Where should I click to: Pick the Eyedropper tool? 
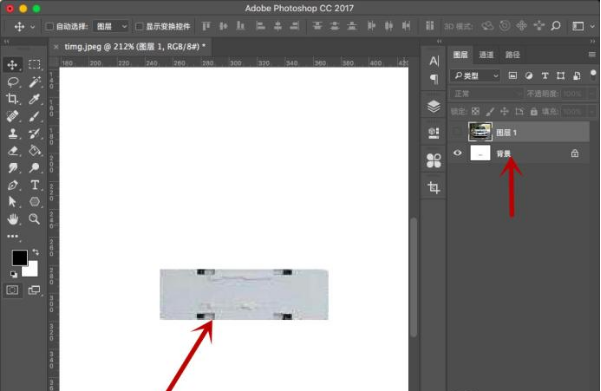coord(34,99)
